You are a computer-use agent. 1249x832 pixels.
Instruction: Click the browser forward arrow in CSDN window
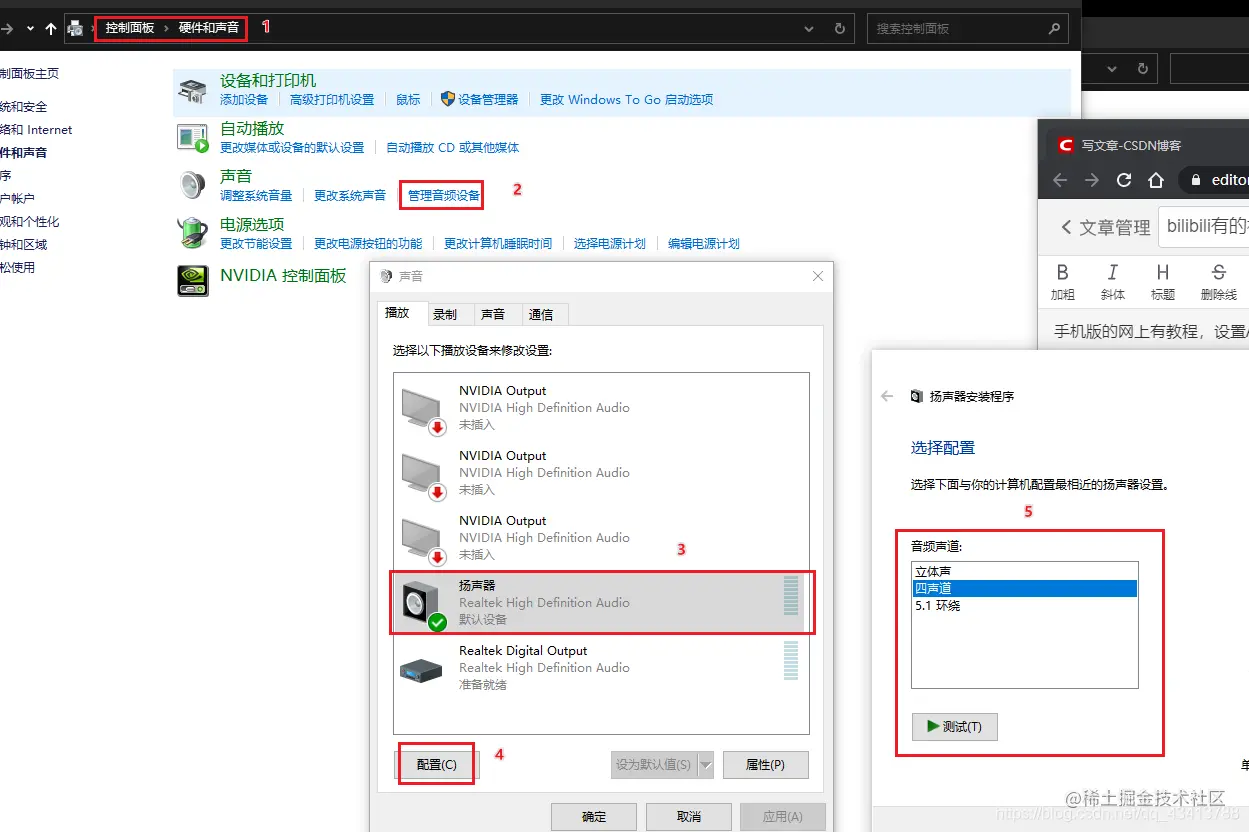tap(1092, 180)
